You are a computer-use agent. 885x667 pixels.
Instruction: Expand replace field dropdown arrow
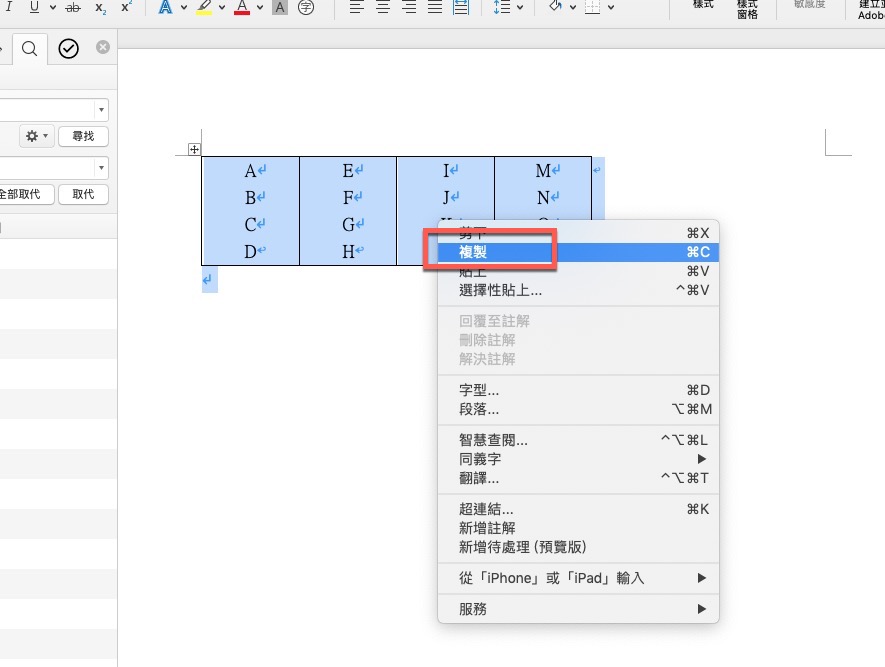coord(101,168)
